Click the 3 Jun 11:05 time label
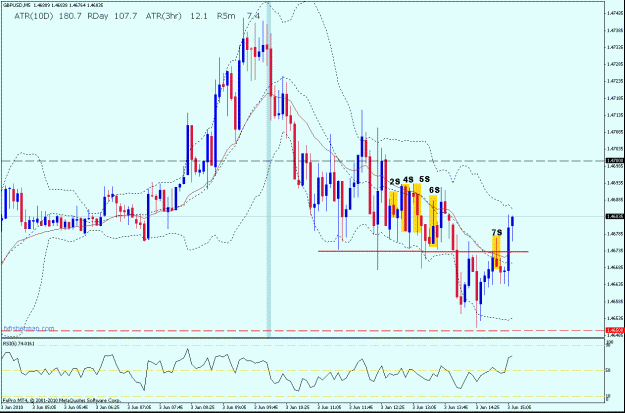The width and height of the screenshot is (625, 413). 330,409
